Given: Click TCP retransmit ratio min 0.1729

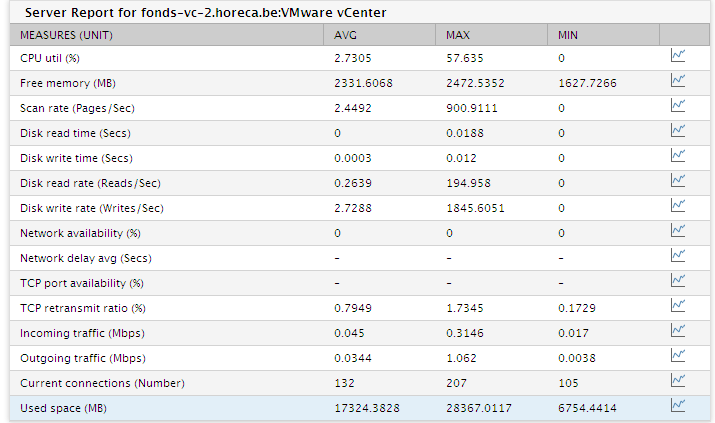Looking at the screenshot, I should click(x=577, y=309).
